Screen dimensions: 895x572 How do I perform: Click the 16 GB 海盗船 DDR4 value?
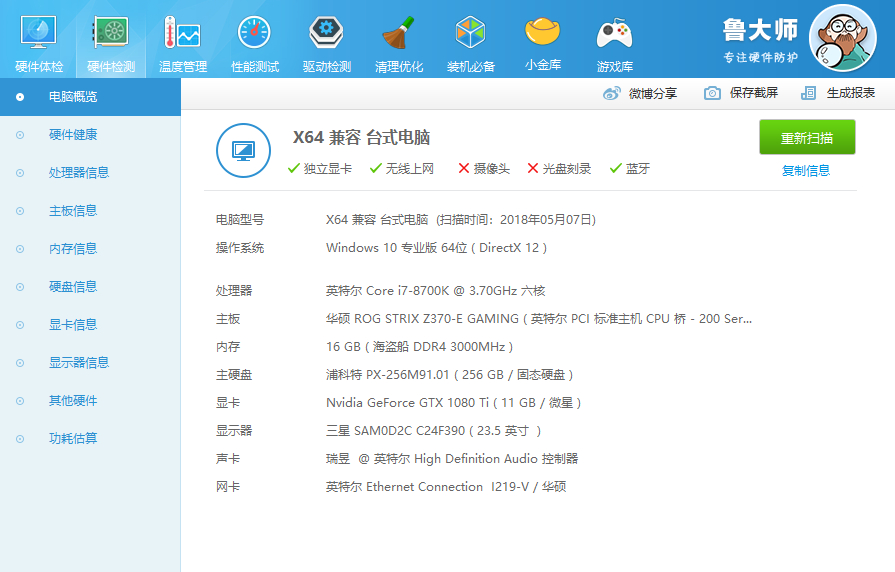pyautogui.click(x=420, y=347)
